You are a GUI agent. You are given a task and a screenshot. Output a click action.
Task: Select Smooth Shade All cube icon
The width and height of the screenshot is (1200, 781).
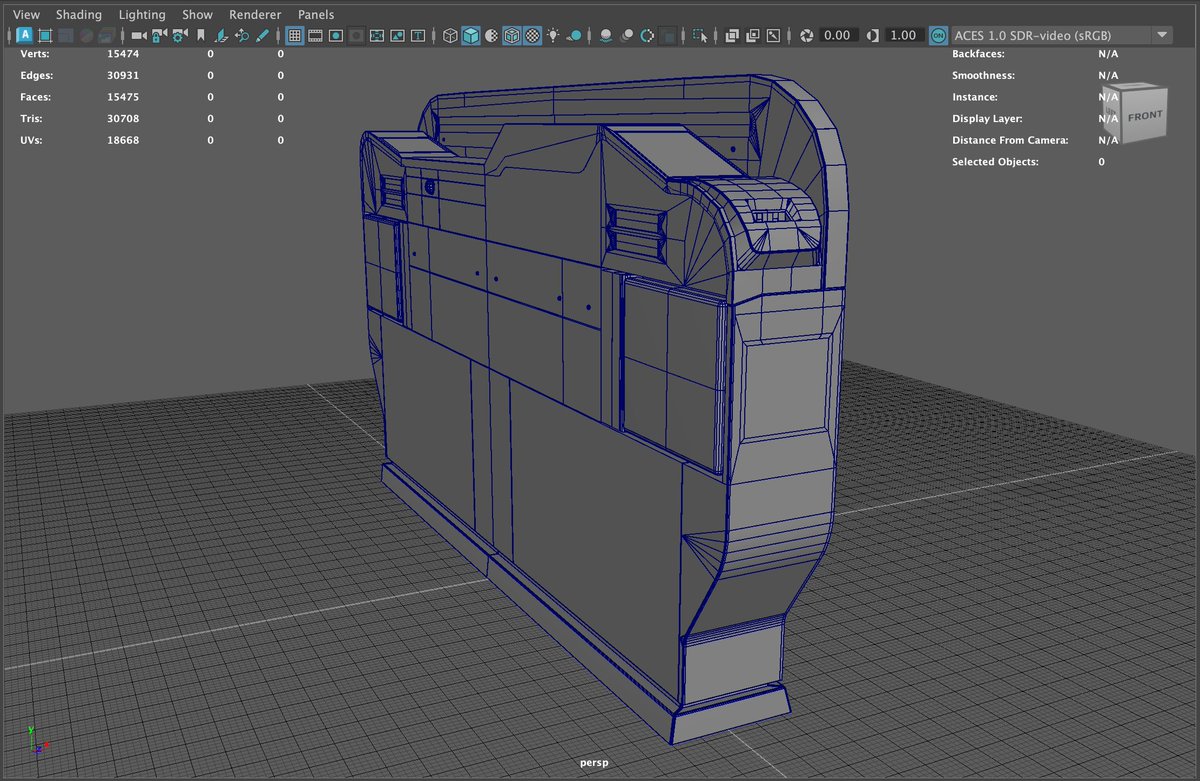point(471,35)
